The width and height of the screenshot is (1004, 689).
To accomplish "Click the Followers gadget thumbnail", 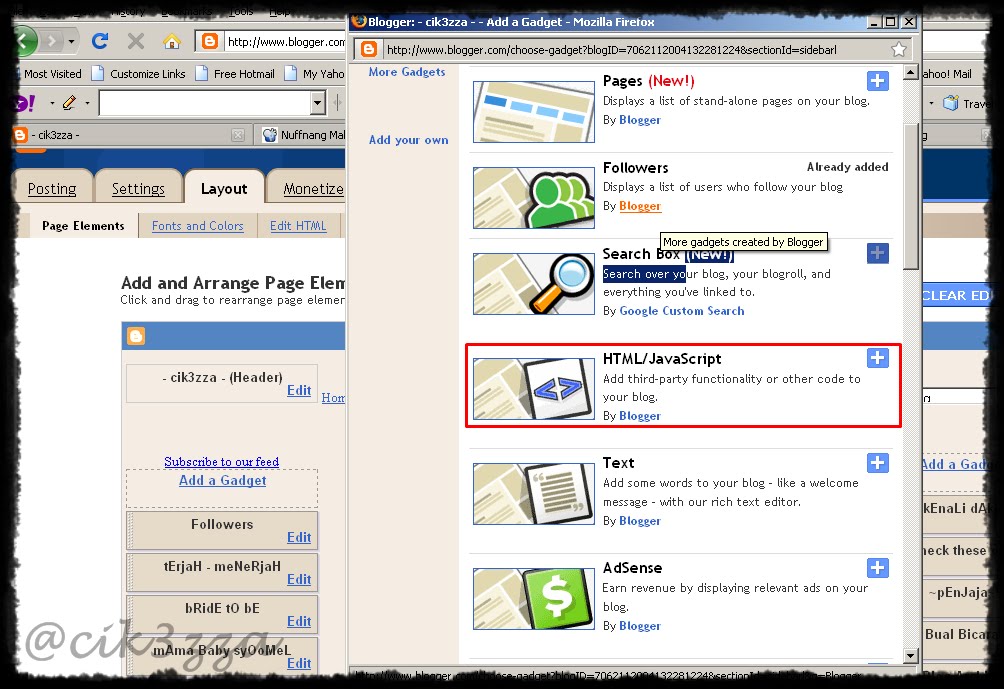I will click(533, 197).
